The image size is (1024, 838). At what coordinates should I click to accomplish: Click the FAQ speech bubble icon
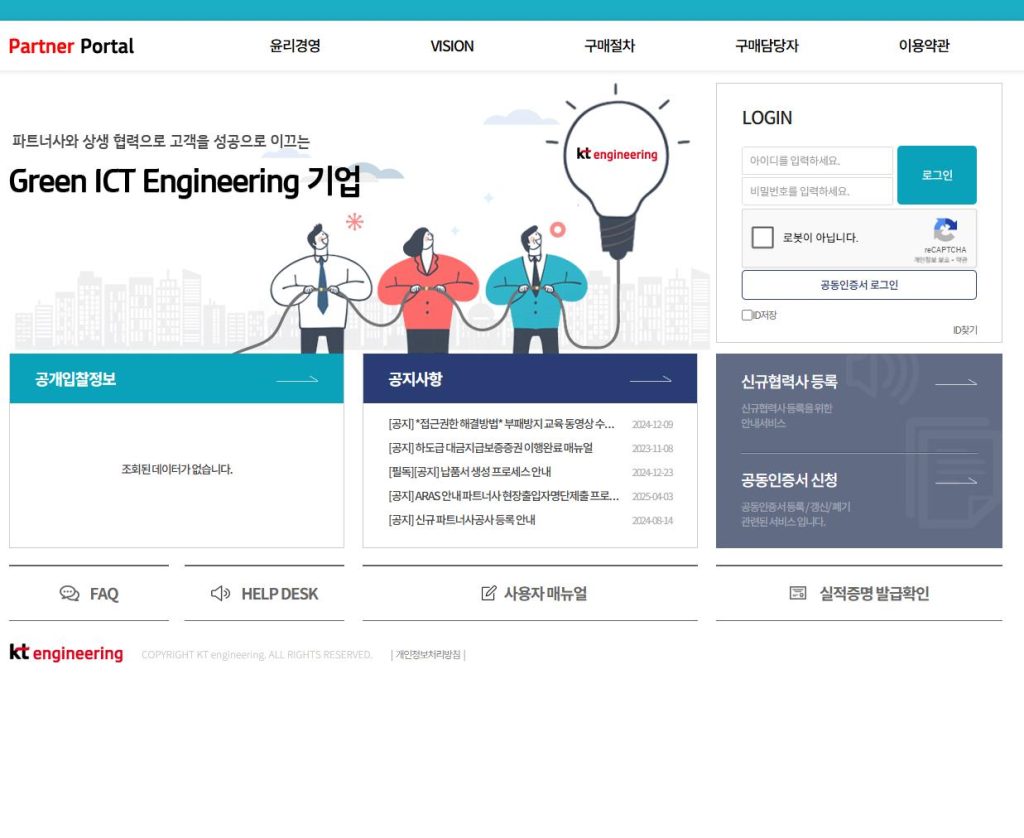pyautogui.click(x=69, y=594)
